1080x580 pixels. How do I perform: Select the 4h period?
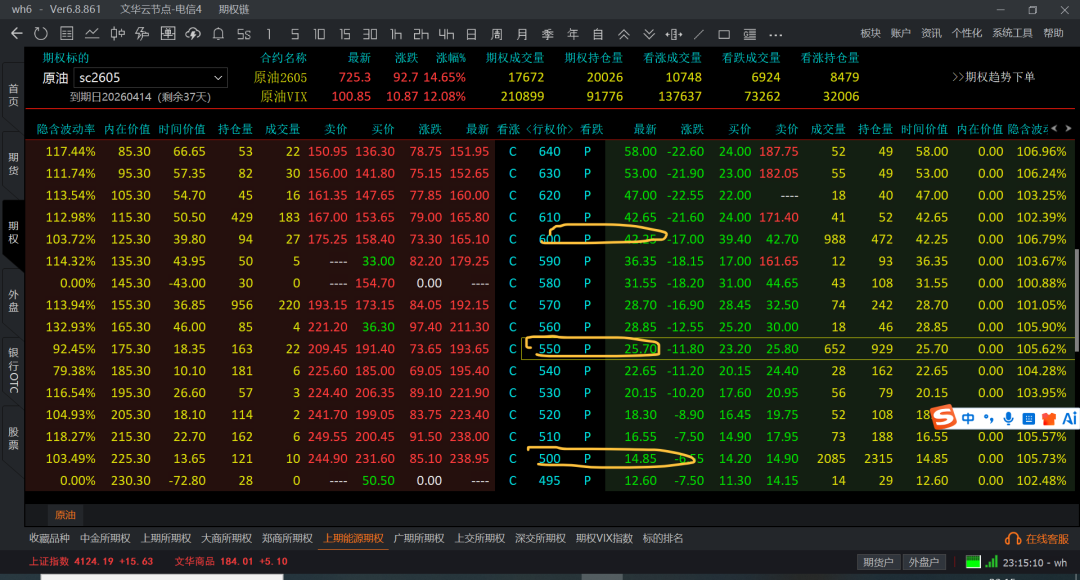click(x=446, y=34)
